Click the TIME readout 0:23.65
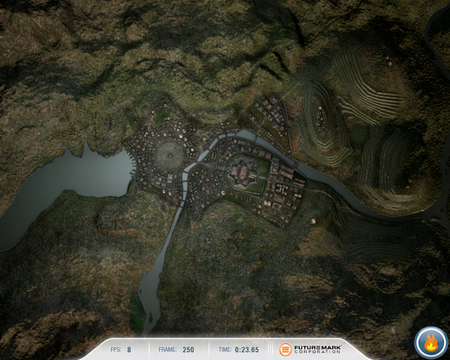Screen dimensions: 450x360 247,349
